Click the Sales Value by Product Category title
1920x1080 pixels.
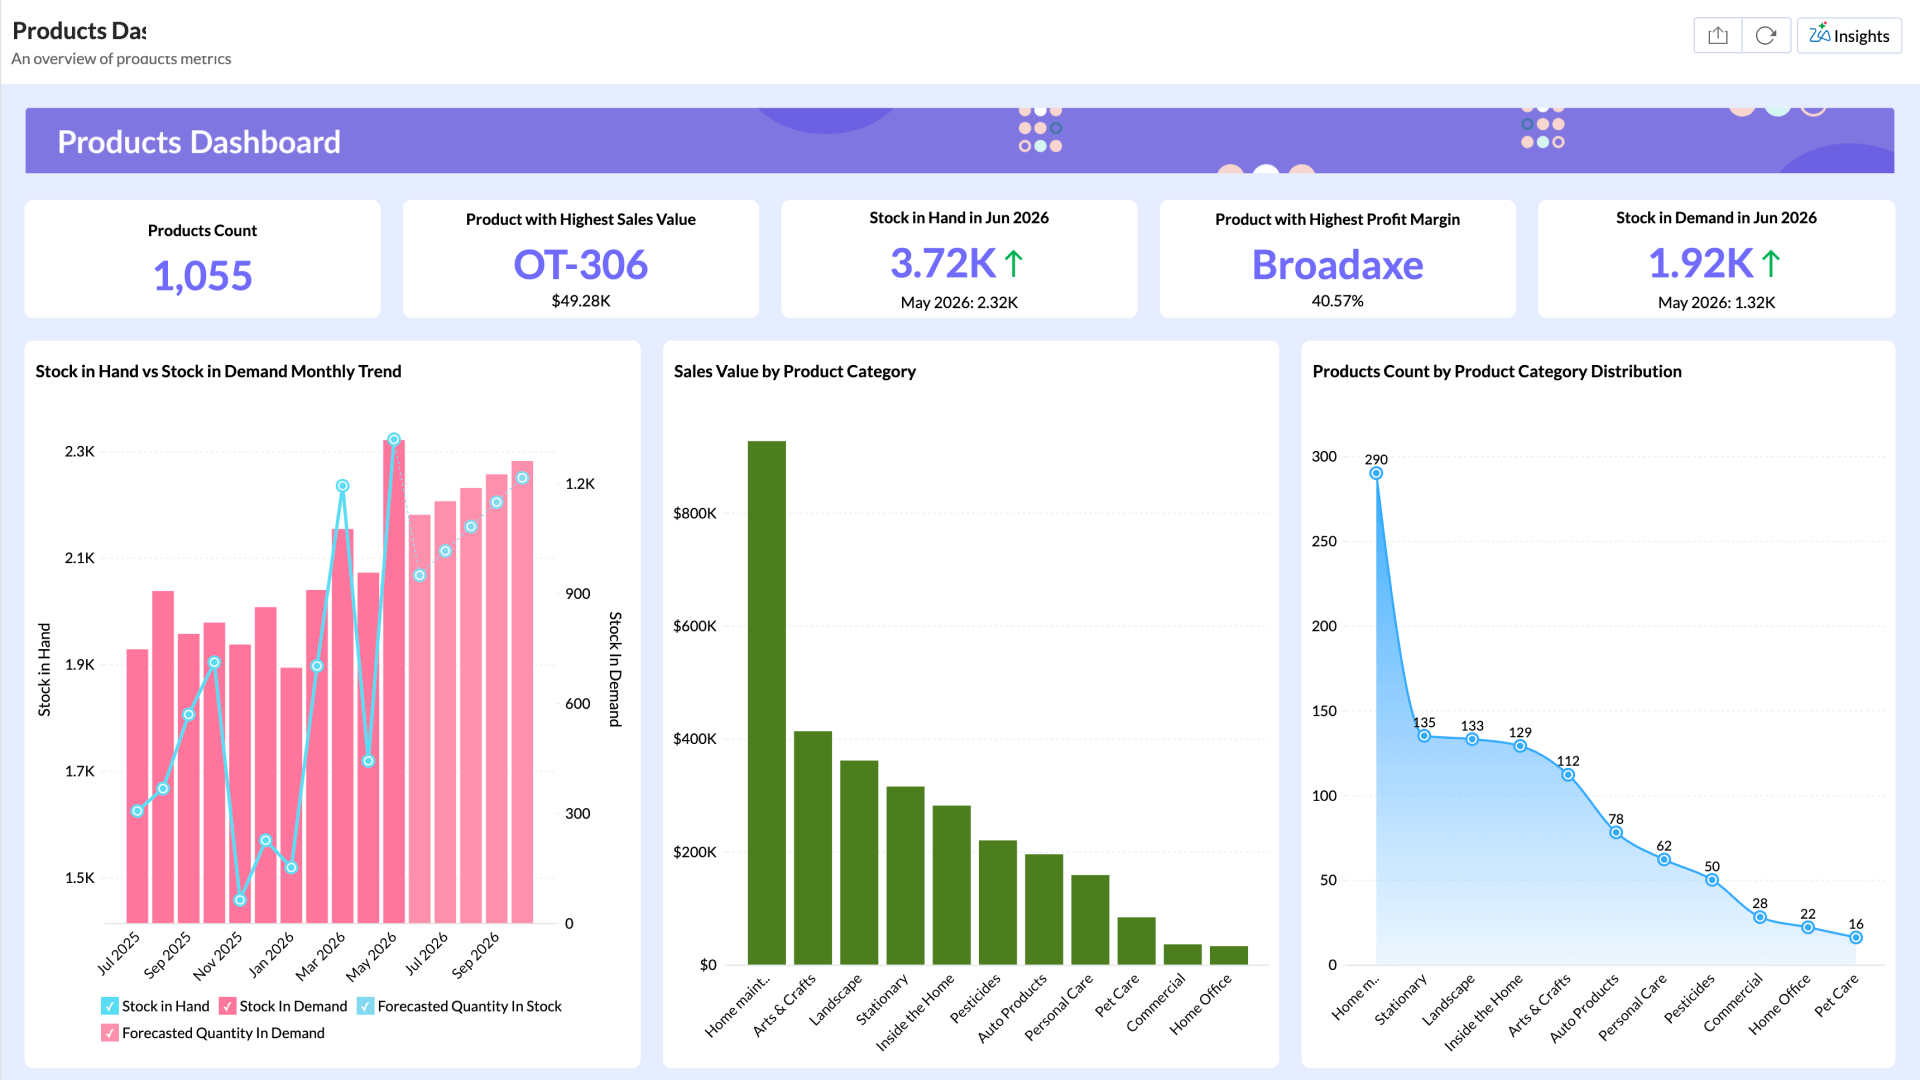(795, 371)
